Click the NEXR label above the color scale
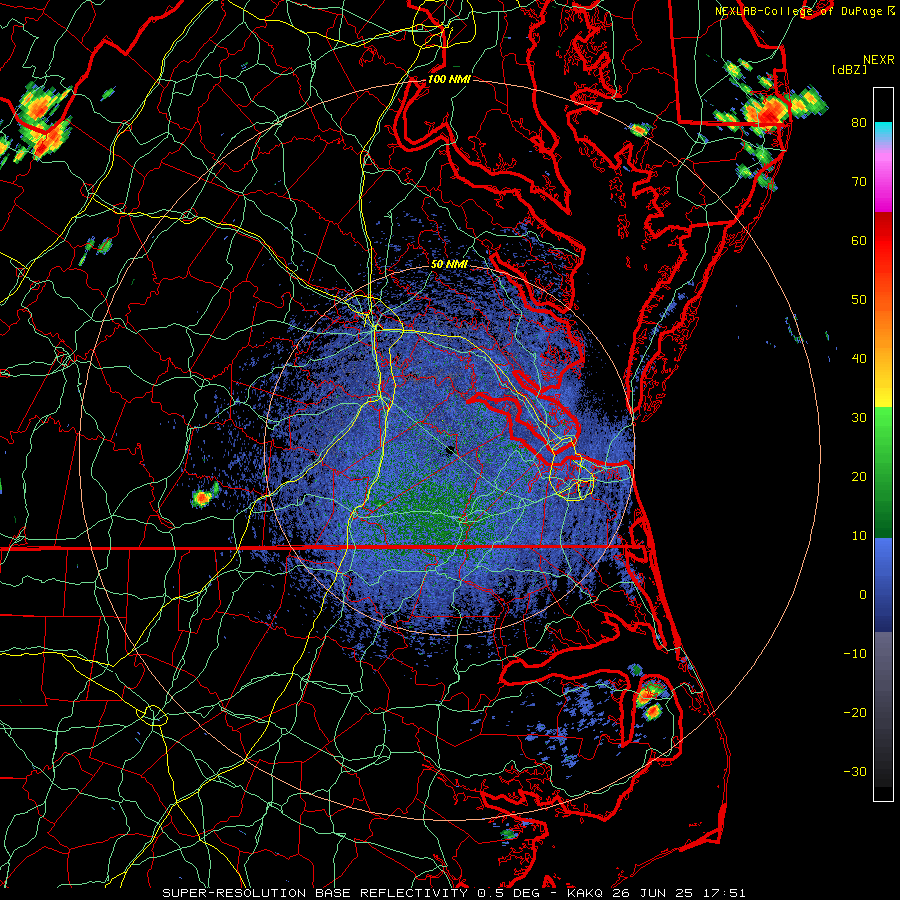The width and height of the screenshot is (900, 900). coord(878,60)
